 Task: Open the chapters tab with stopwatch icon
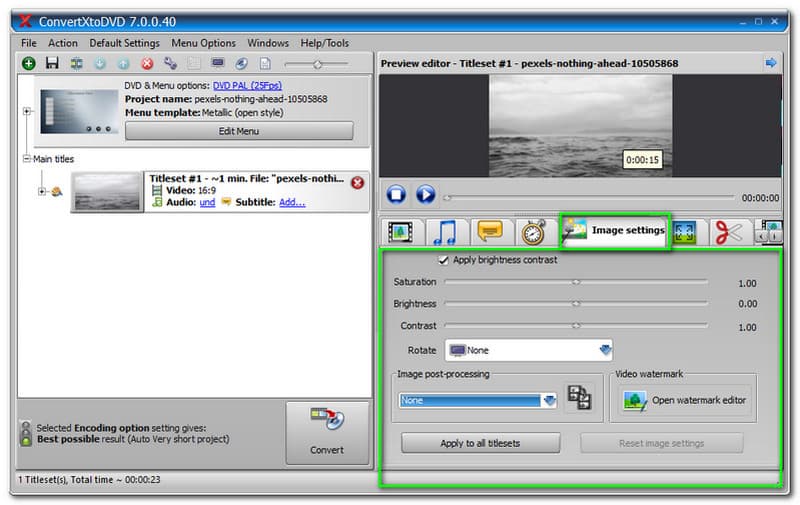point(533,232)
